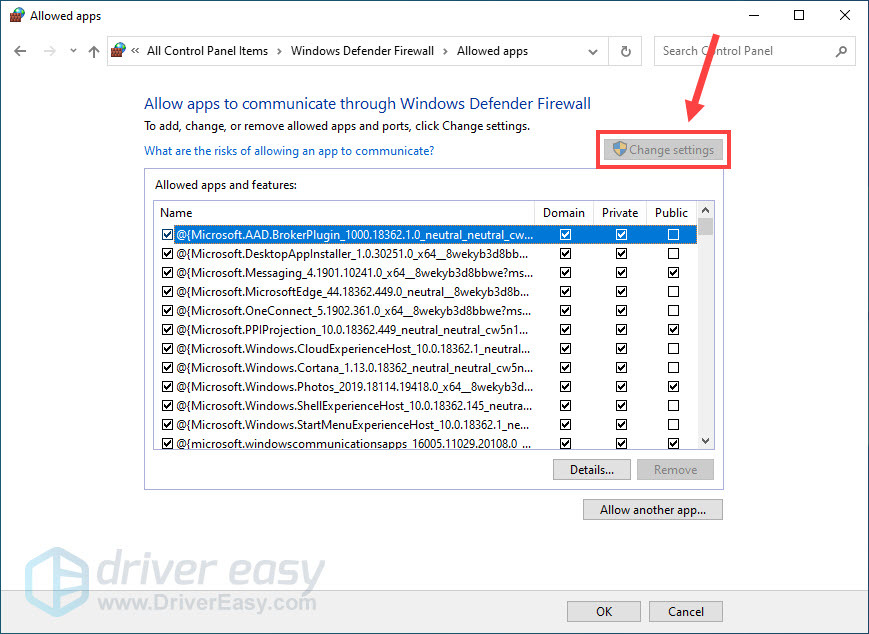Click the Forward navigation arrow
869x634 pixels.
tap(49, 51)
